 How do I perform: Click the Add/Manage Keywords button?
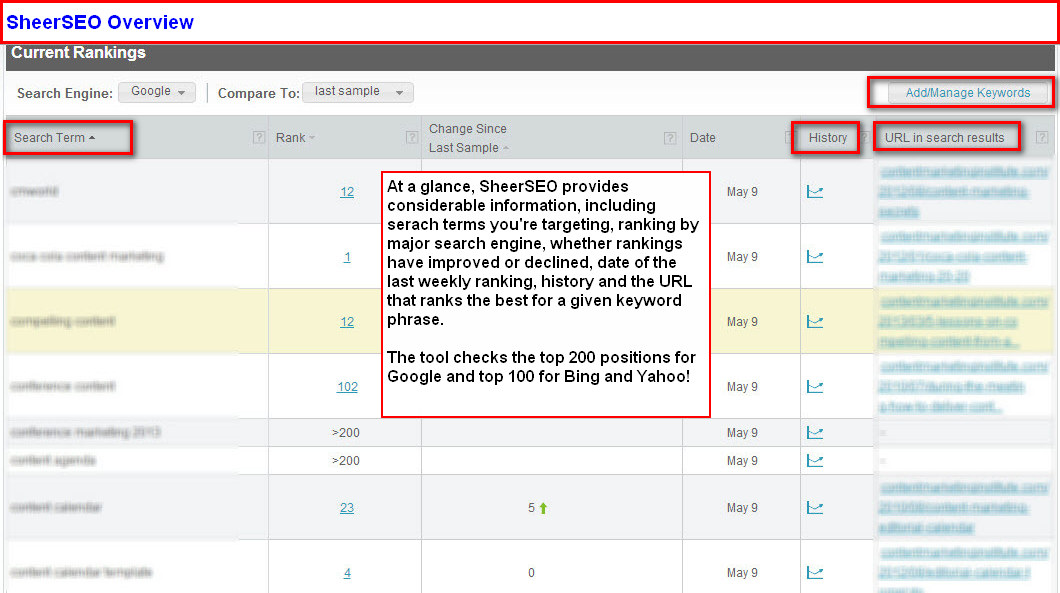[967, 93]
